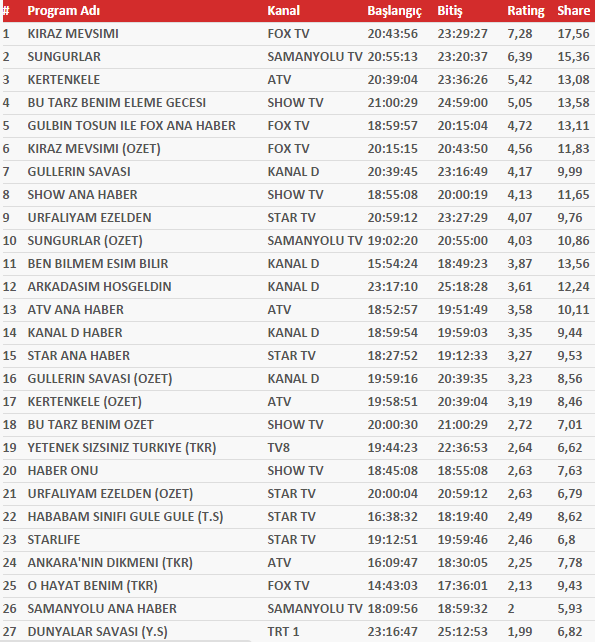
Task: Click rating 7,28 of KIRAZ MEVSIMI
Action: pyautogui.click(x=520, y=34)
